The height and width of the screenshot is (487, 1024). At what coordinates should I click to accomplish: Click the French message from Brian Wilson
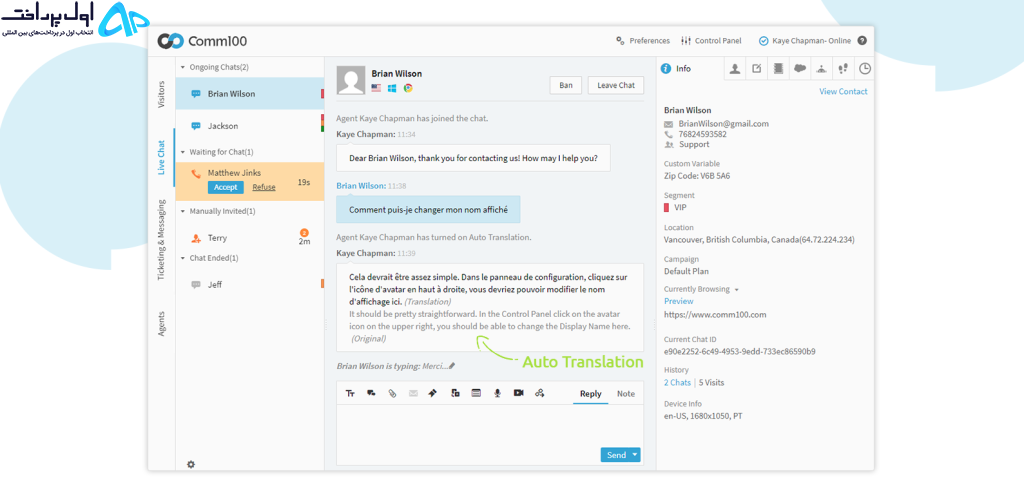(428, 210)
